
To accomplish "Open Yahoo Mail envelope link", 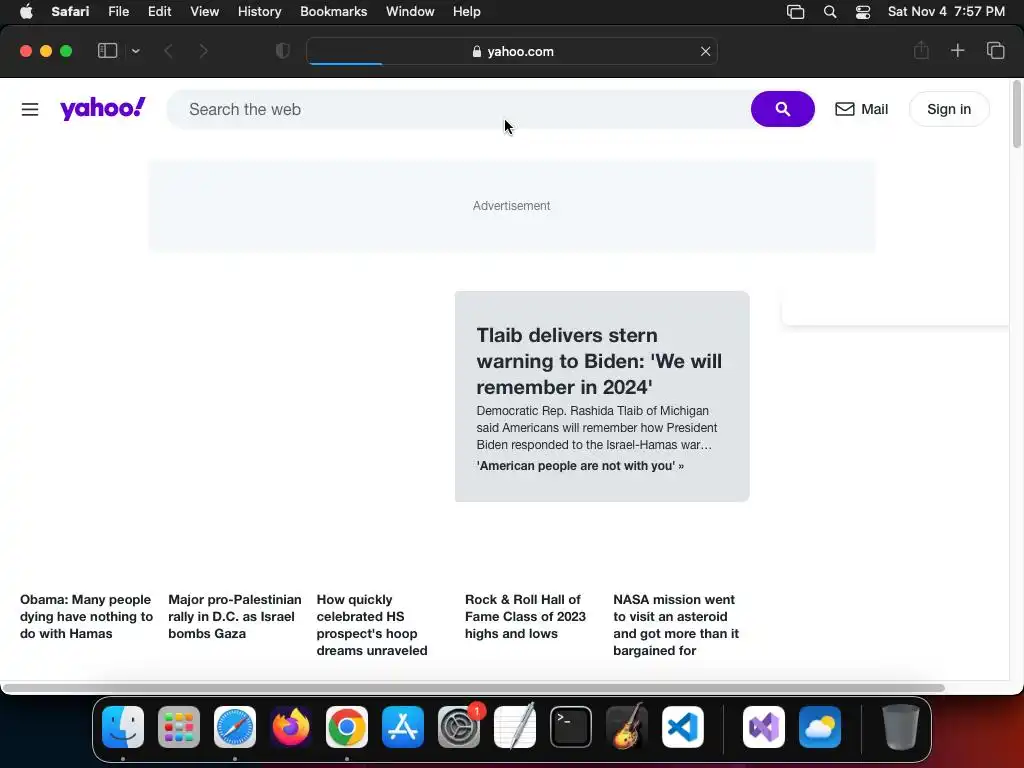I will tap(861, 109).
